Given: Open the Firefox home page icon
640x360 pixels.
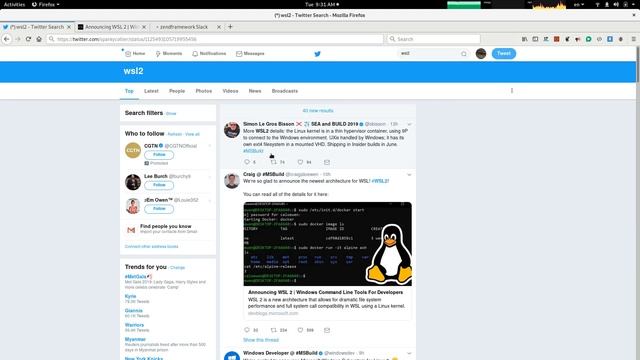Looking at the screenshot, I should click(x=39, y=39).
